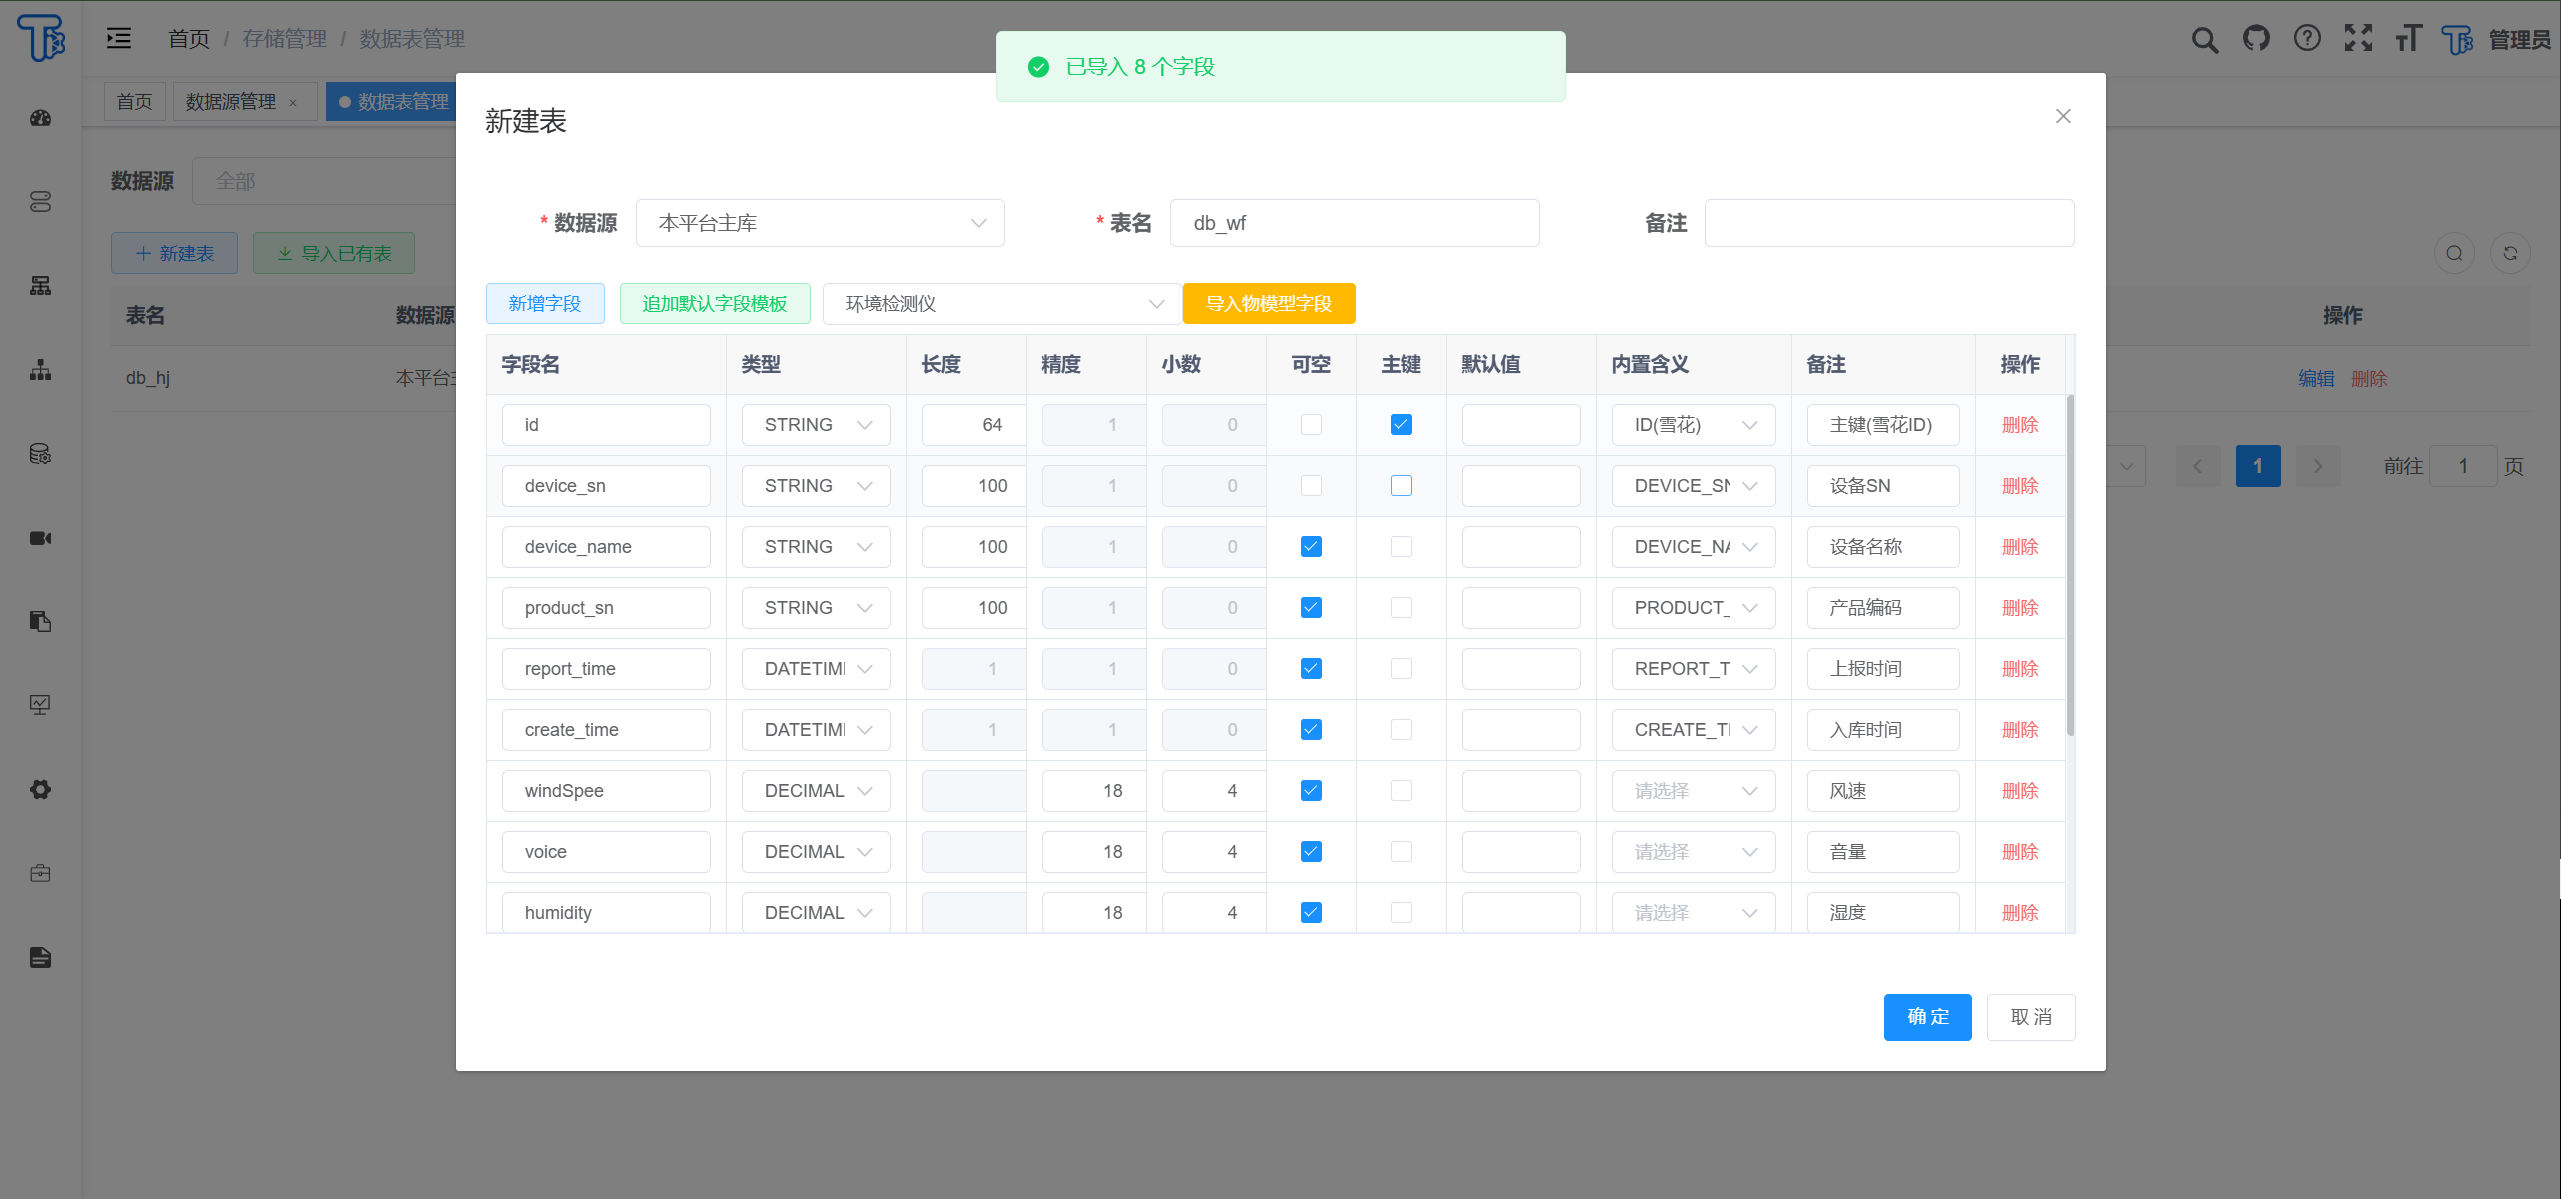
Task: Switch to the 数据表管理 tab
Action: click(392, 102)
